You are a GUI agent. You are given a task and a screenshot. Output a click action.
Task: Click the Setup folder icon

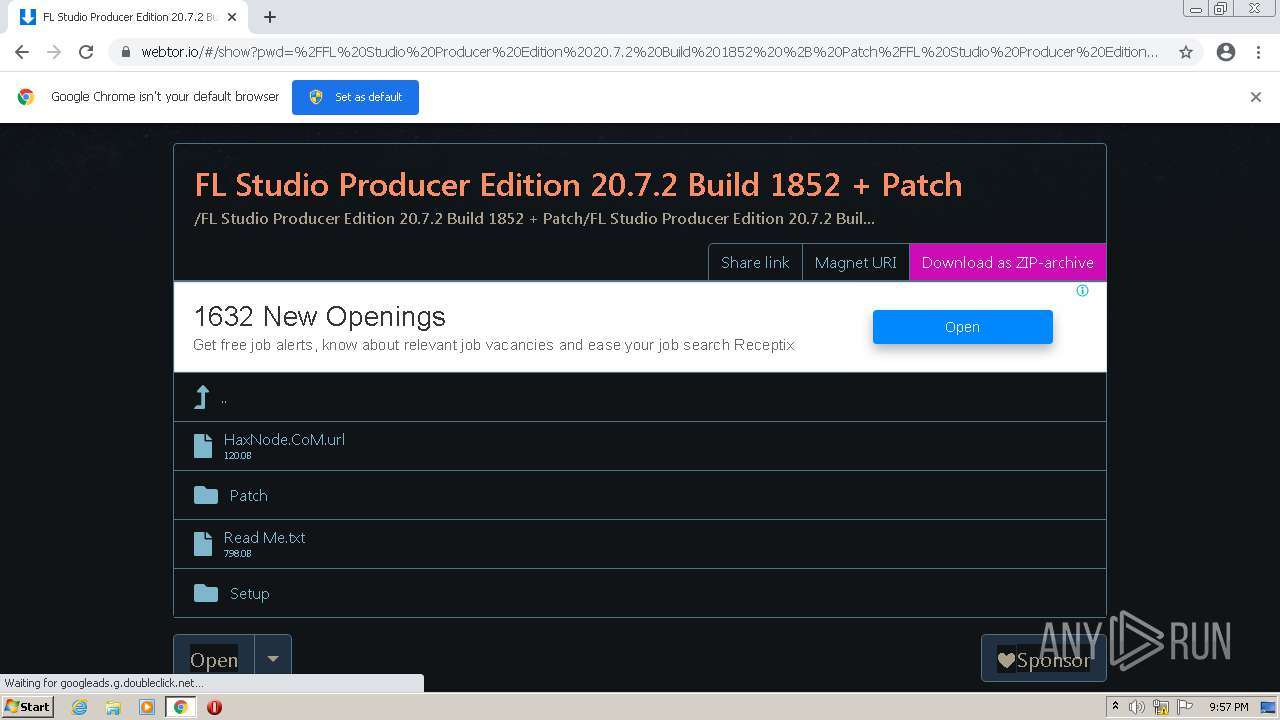tap(206, 593)
